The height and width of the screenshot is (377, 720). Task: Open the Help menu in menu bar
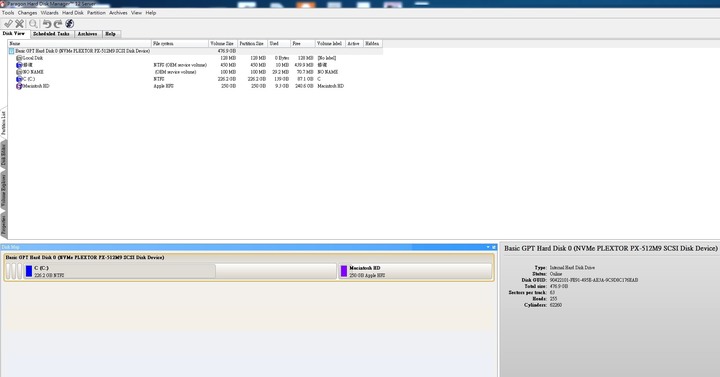pos(151,13)
